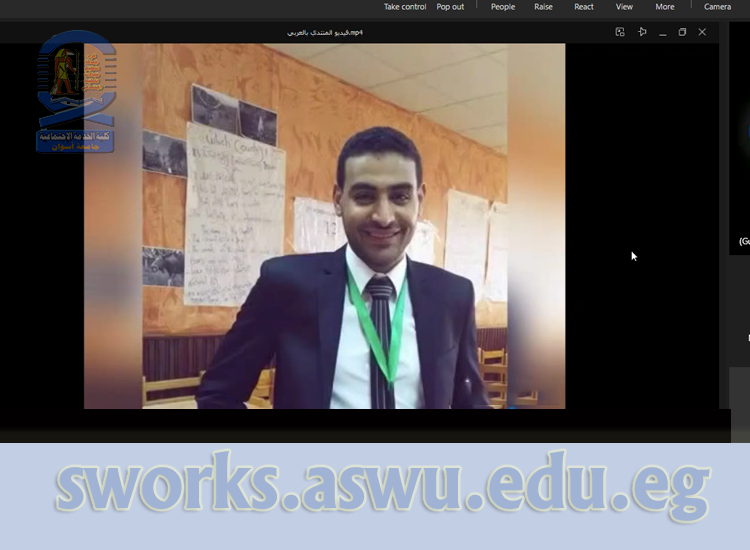
Task: Click Take control in the meeting toolbar
Action: tap(405, 7)
